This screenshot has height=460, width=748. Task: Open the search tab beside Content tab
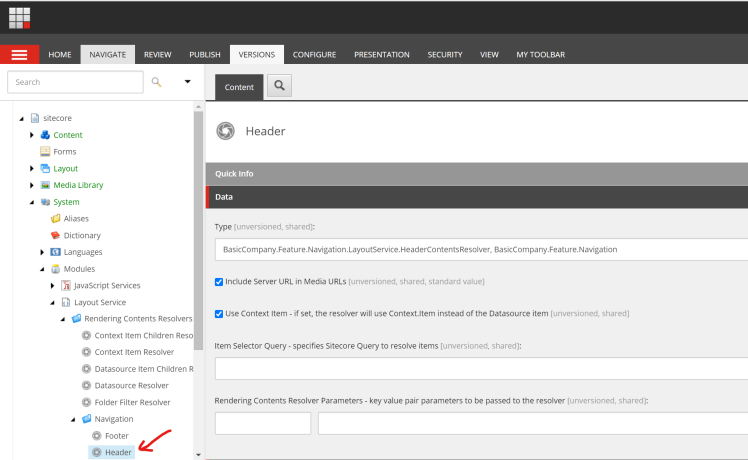[x=280, y=87]
